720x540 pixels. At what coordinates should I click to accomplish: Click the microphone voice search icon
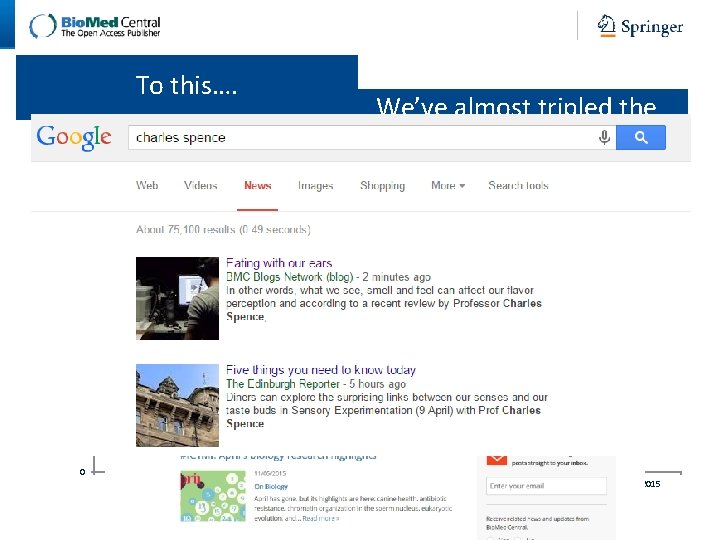point(604,137)
